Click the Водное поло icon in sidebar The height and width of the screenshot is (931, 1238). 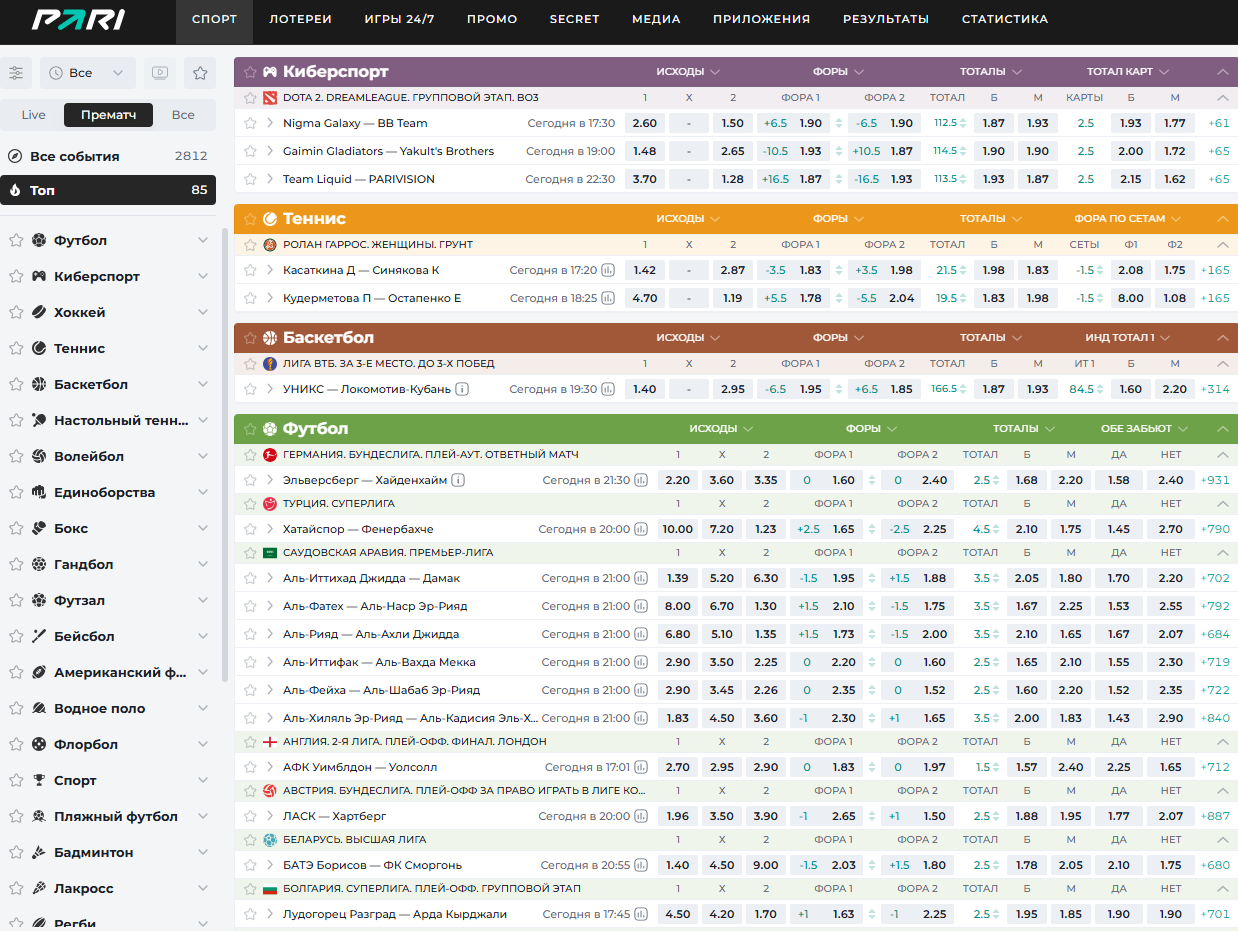click(x=39, y=708)
